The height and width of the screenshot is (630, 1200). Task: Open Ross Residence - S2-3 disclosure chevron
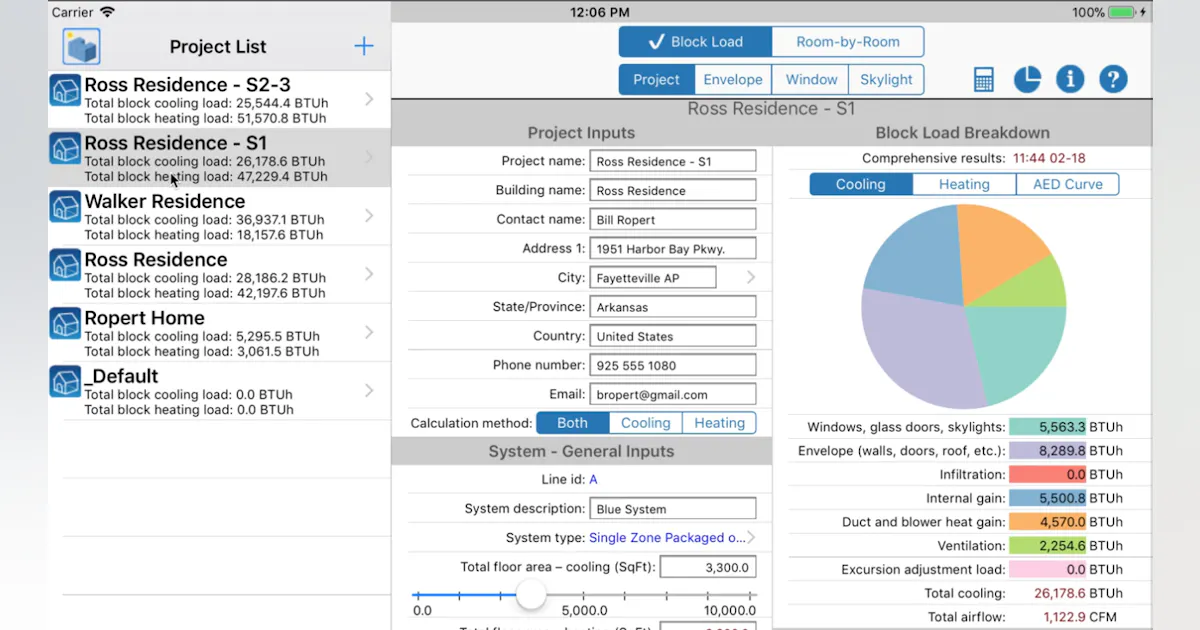click(369, 99)
